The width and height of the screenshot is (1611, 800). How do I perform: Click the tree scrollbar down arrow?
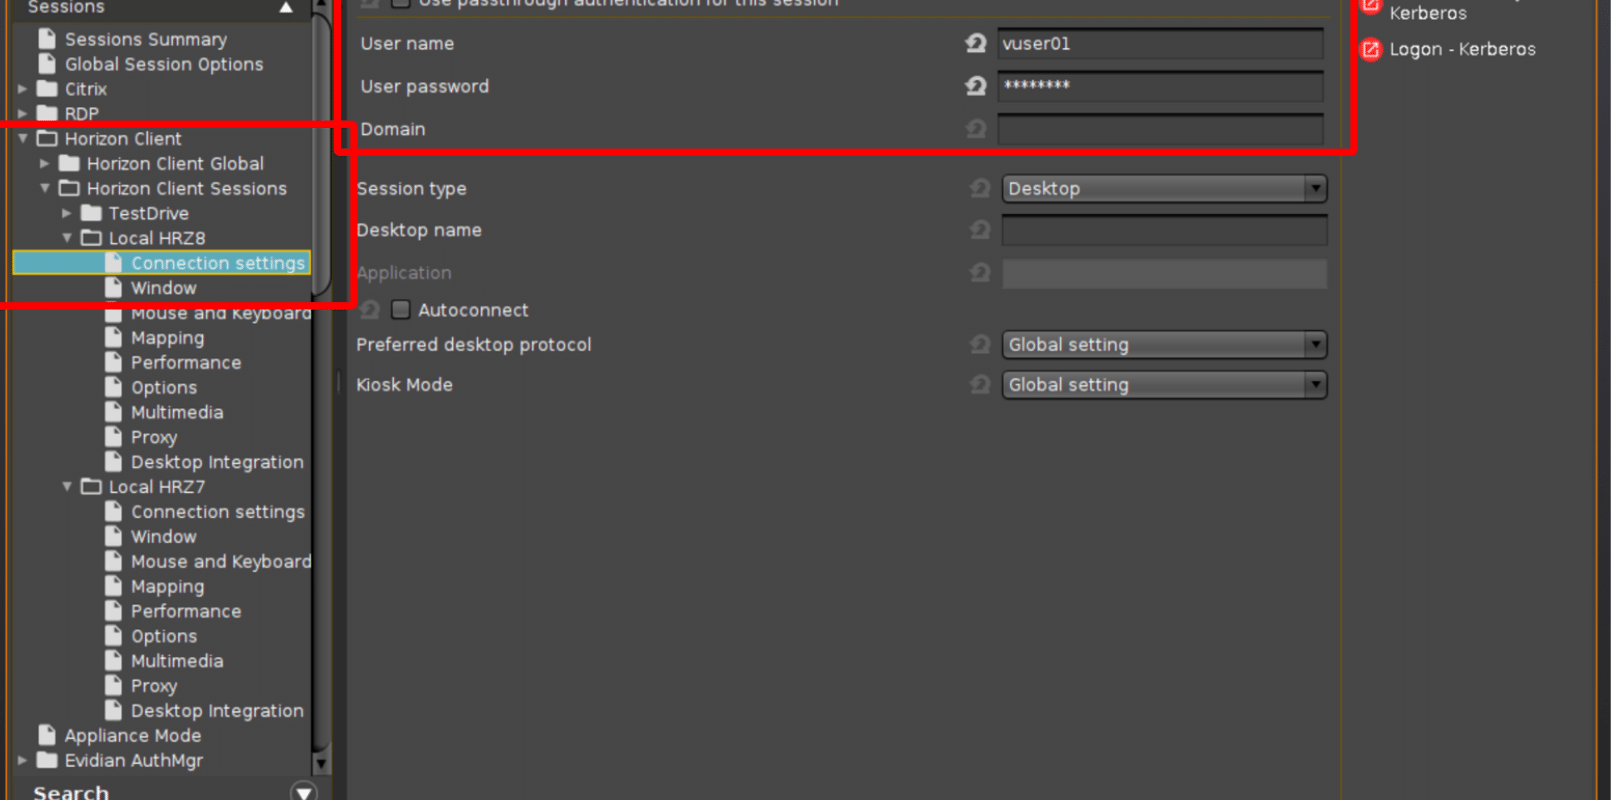tap(320, 764)
